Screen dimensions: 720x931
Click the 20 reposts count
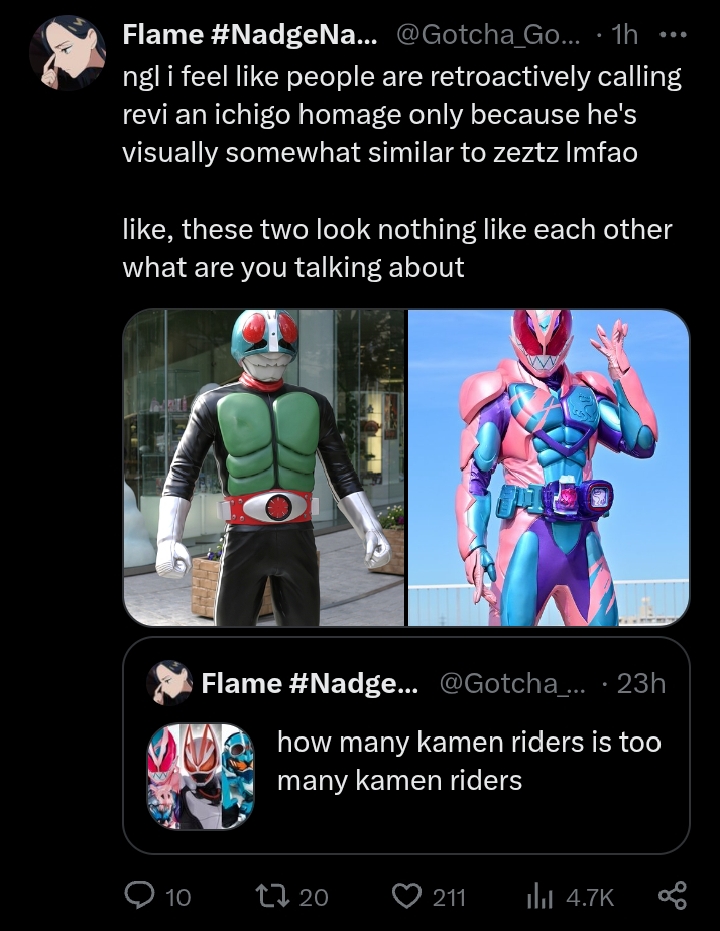click(313, 897)
